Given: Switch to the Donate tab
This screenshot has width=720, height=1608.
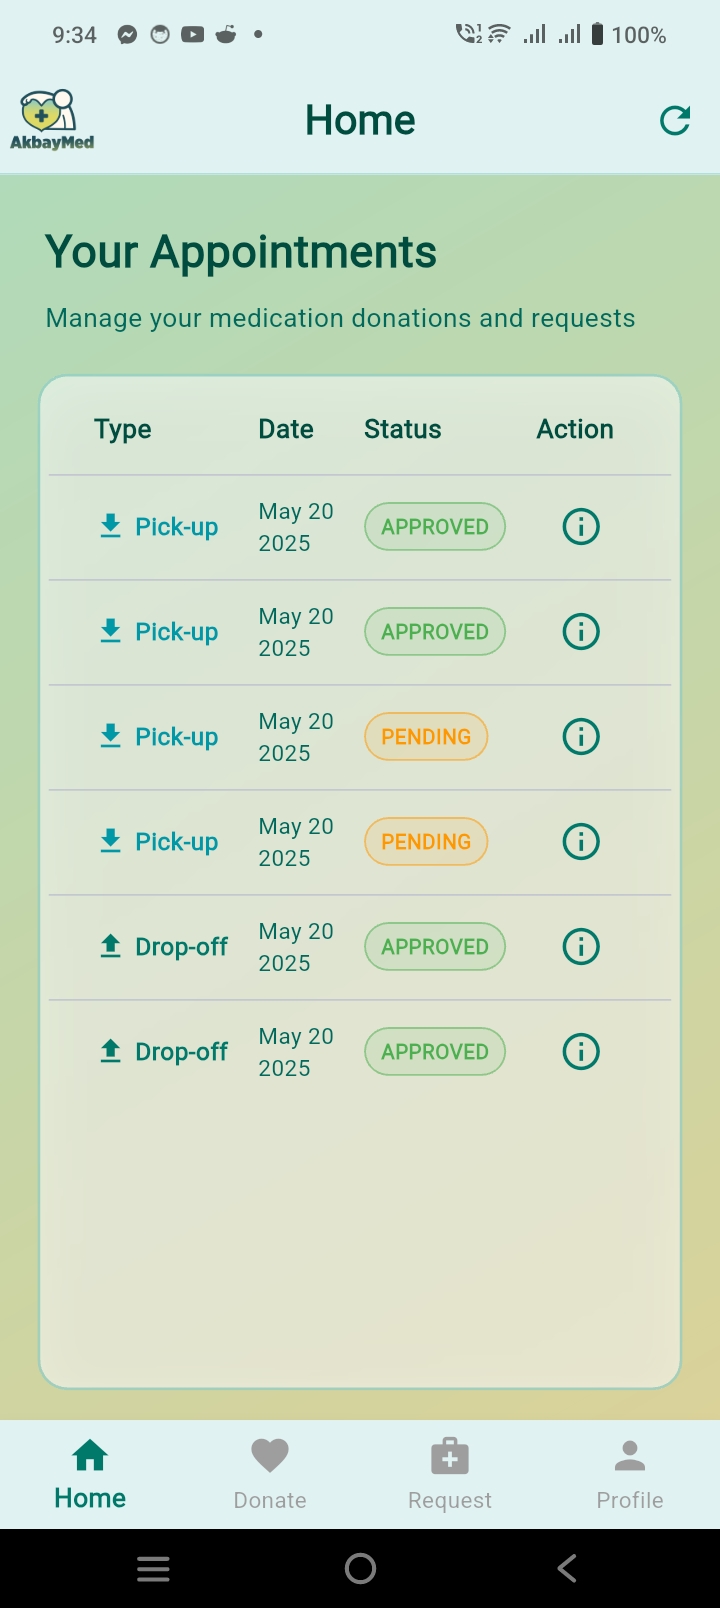Looking at the screenshot, I should pyautogui.click(x=270, y=1474).
